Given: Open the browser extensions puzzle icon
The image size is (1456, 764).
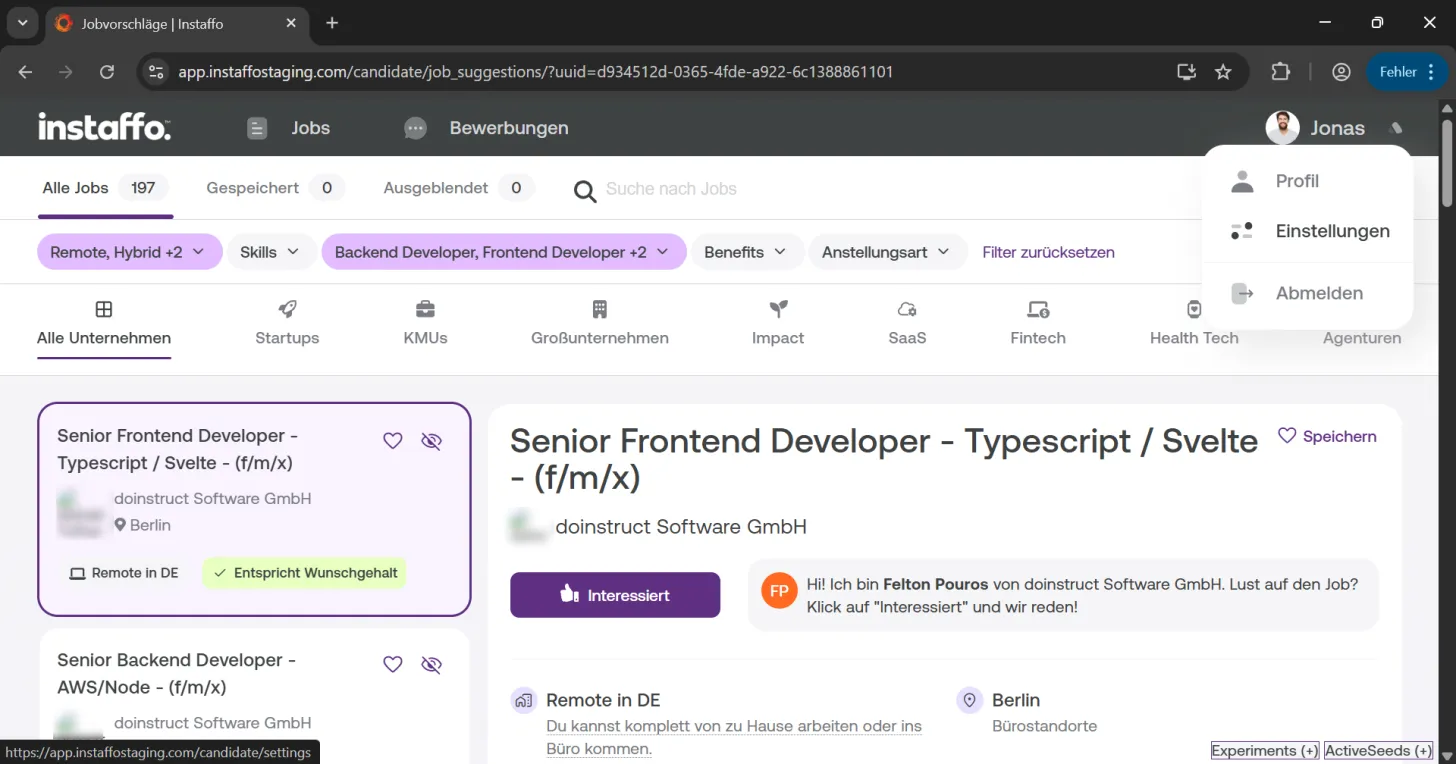Looking at the screenshot, I should [x=1281, y=72].
